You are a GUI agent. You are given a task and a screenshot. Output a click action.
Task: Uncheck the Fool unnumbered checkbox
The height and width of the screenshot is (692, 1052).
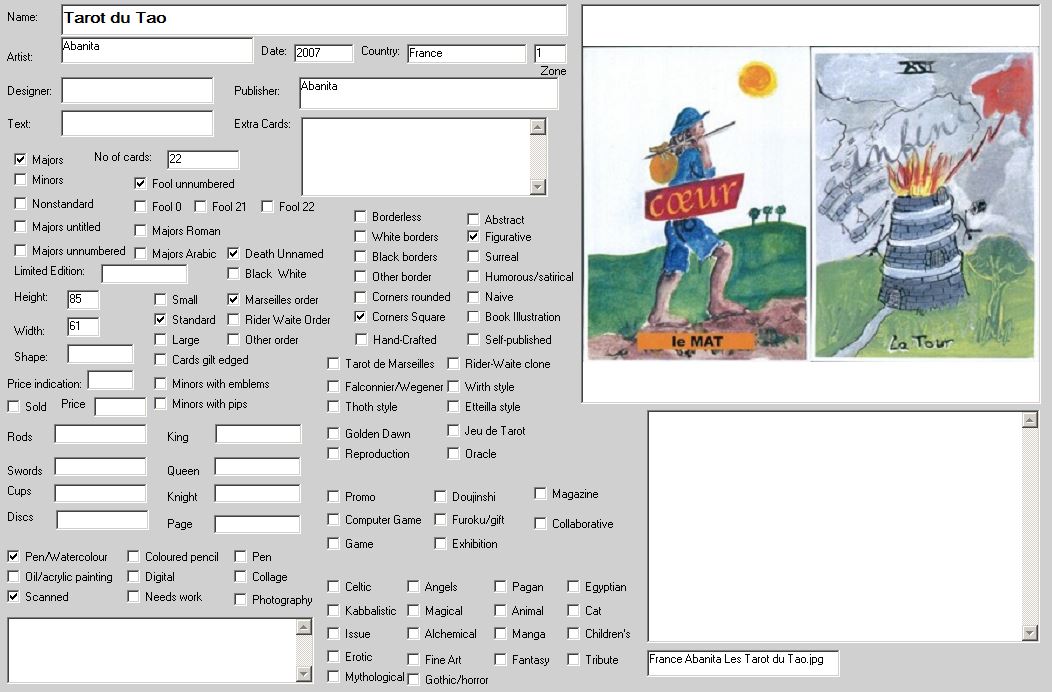pyautogui.click(x=141, y=184)
